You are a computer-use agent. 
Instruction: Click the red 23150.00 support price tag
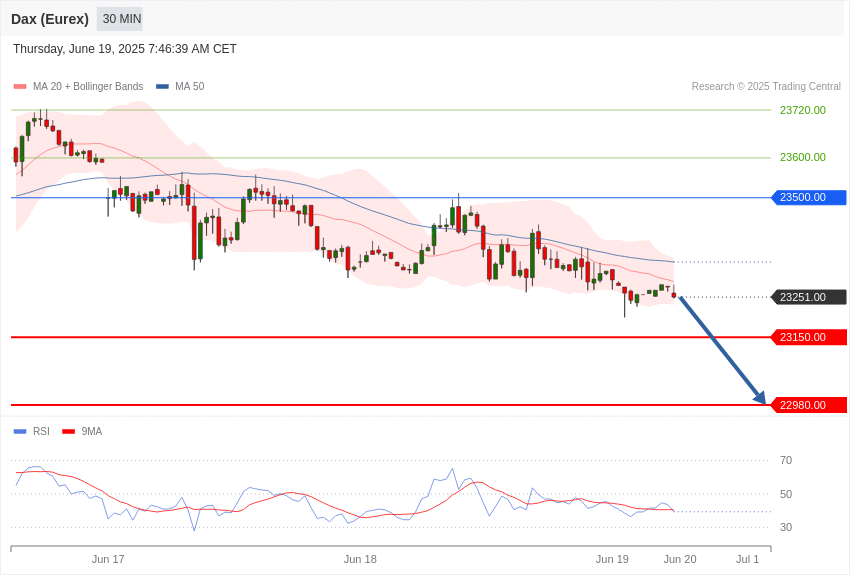808,338
